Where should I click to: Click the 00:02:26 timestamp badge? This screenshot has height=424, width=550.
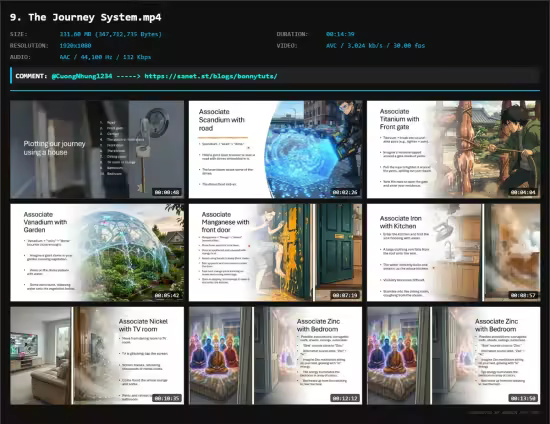click(x=345, y=192)
